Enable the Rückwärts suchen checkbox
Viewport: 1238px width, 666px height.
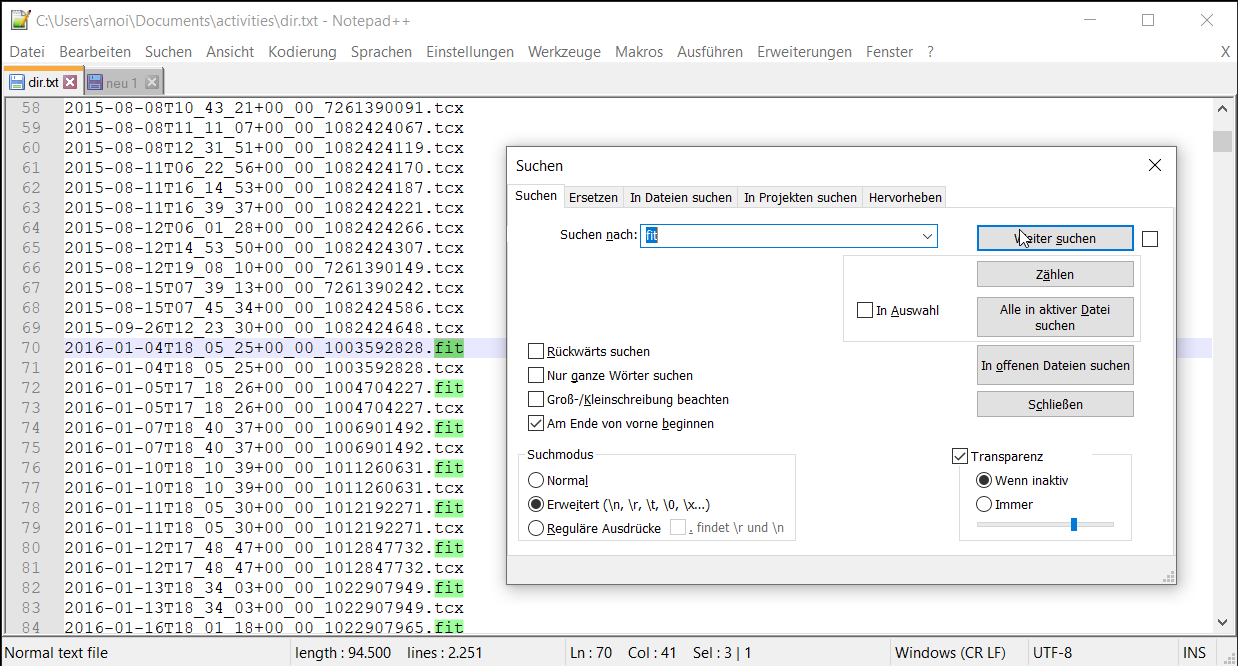536,352
